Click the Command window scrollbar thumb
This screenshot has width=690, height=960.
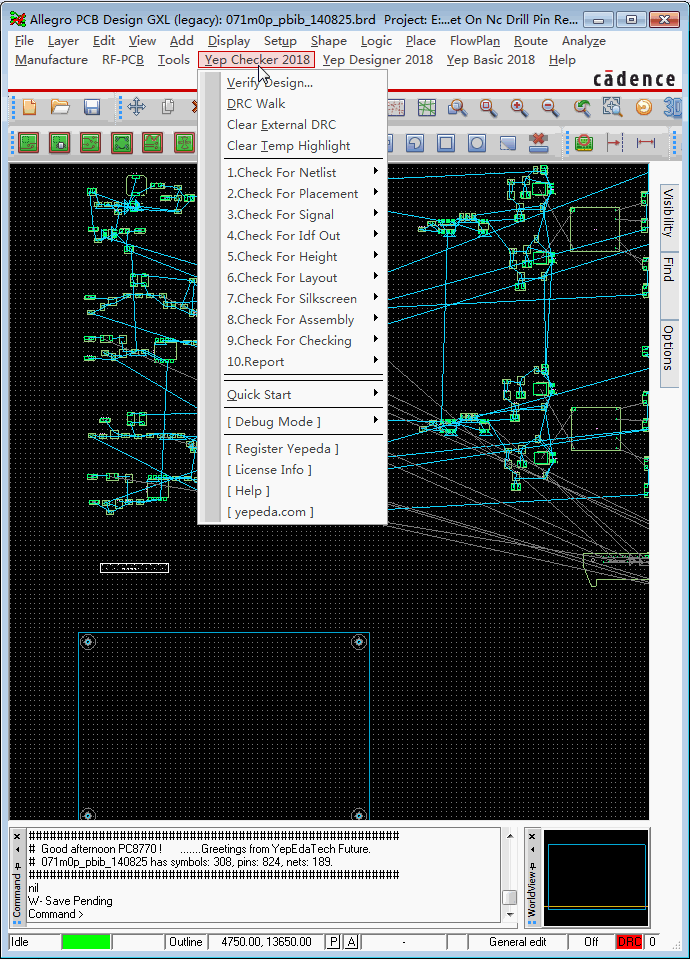click(509, 897)
